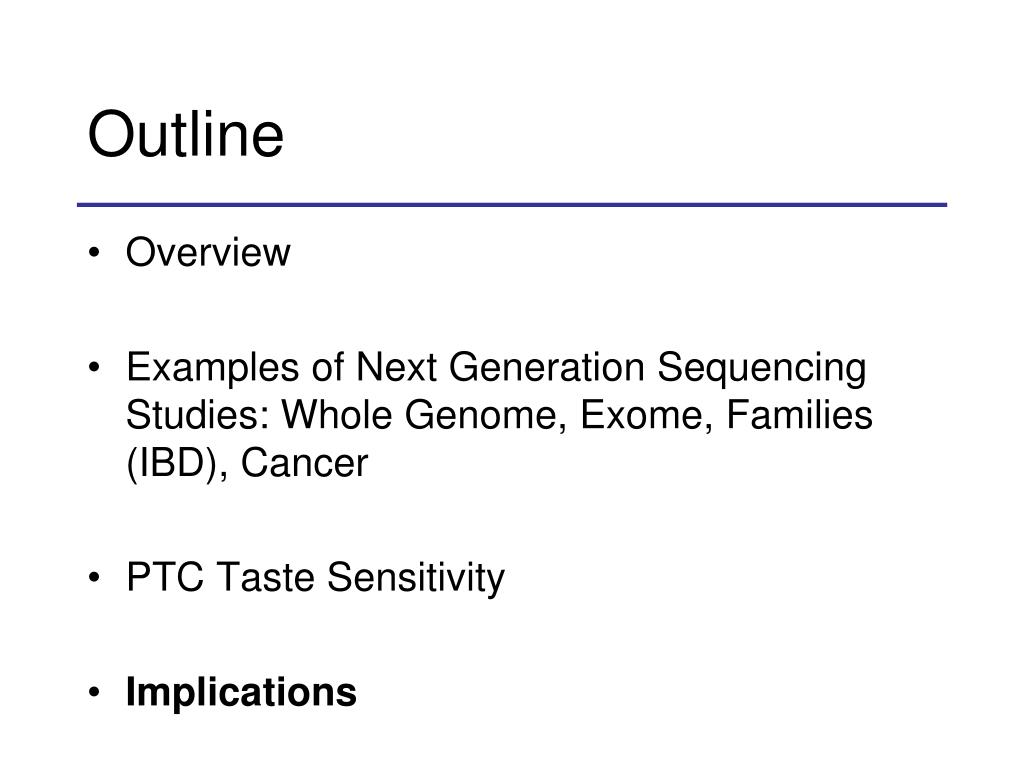Click the Outline slide title
This screenshot has width=1024, height=768.
tap(186, 136)
